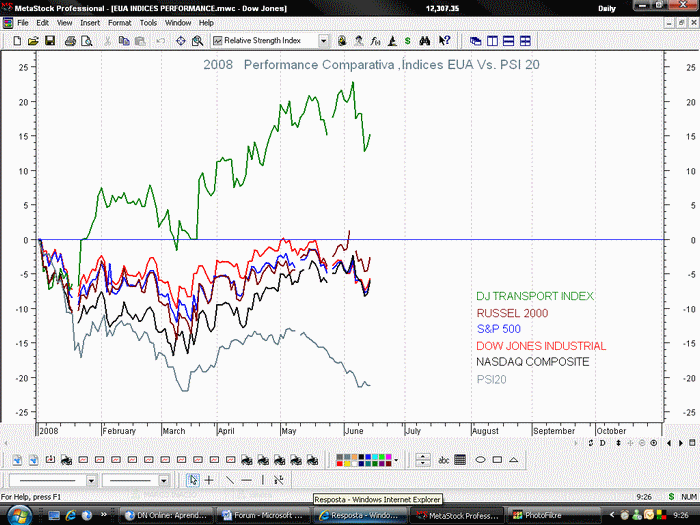
Task: Select the triangle drawing tool
Action: click(x=513, y=460)
